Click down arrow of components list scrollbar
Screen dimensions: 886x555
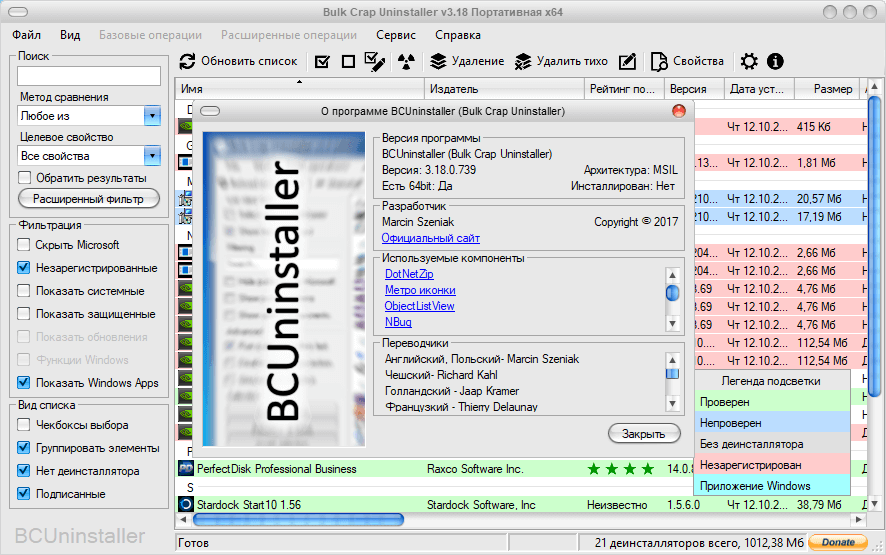click(672, 324)
